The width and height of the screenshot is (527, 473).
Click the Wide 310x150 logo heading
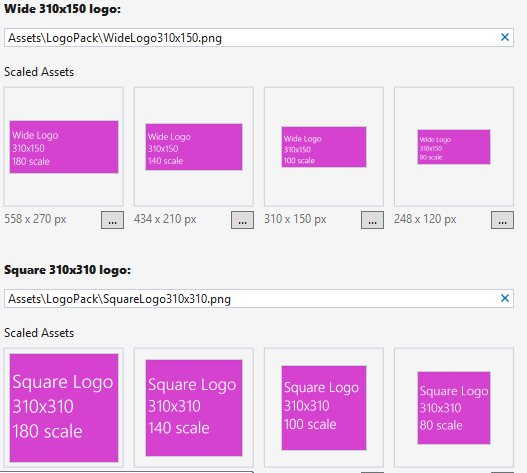(x=63, y=9)
